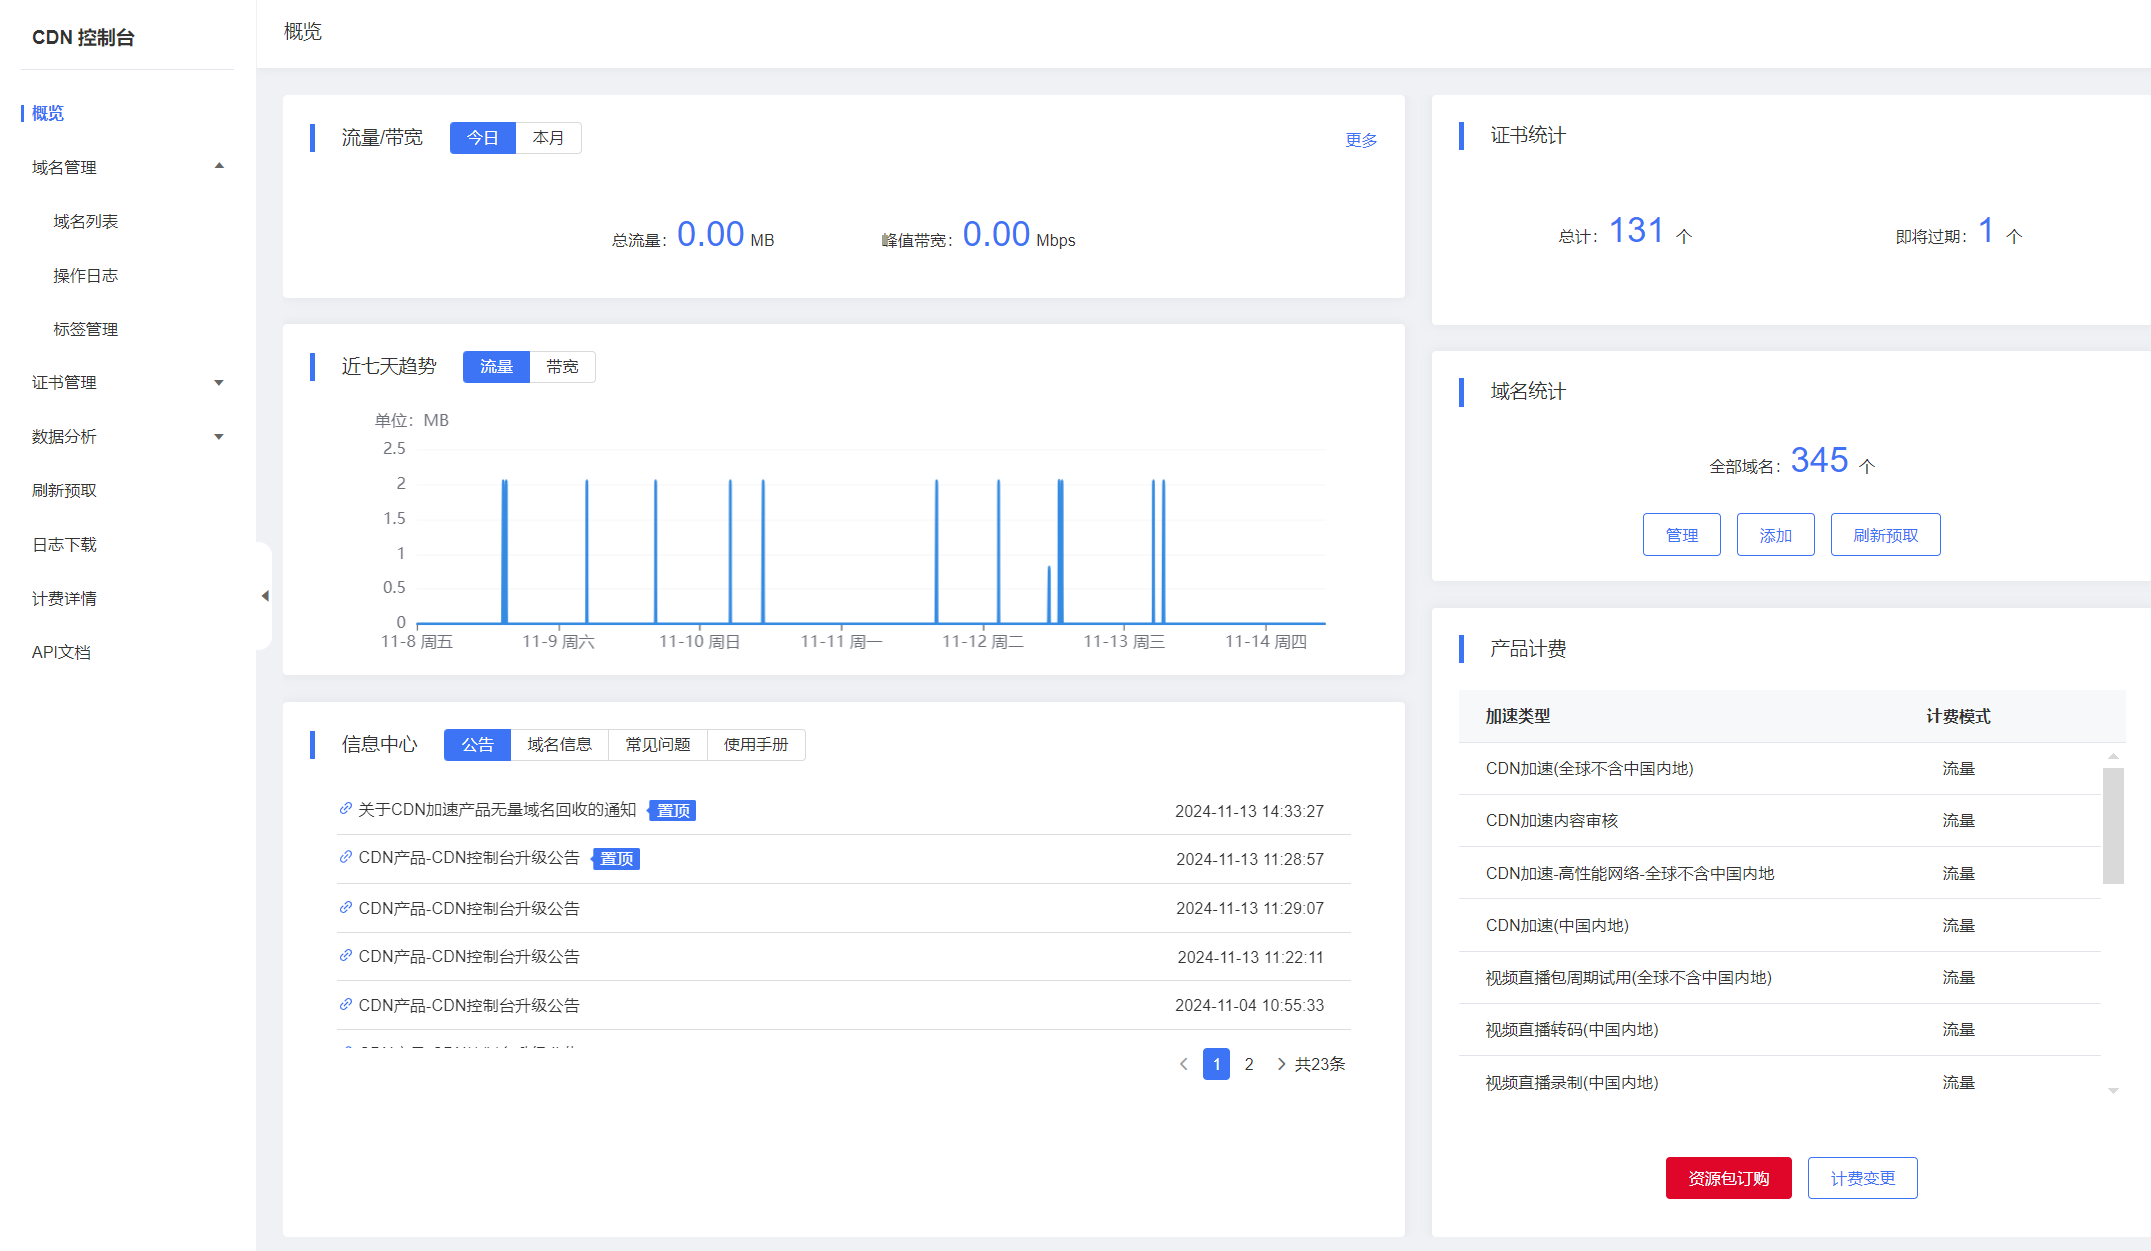Select the 常见问题 tab
Image resolution: width=2151 pixels, height=1251 pixels.
click(658, 745)
